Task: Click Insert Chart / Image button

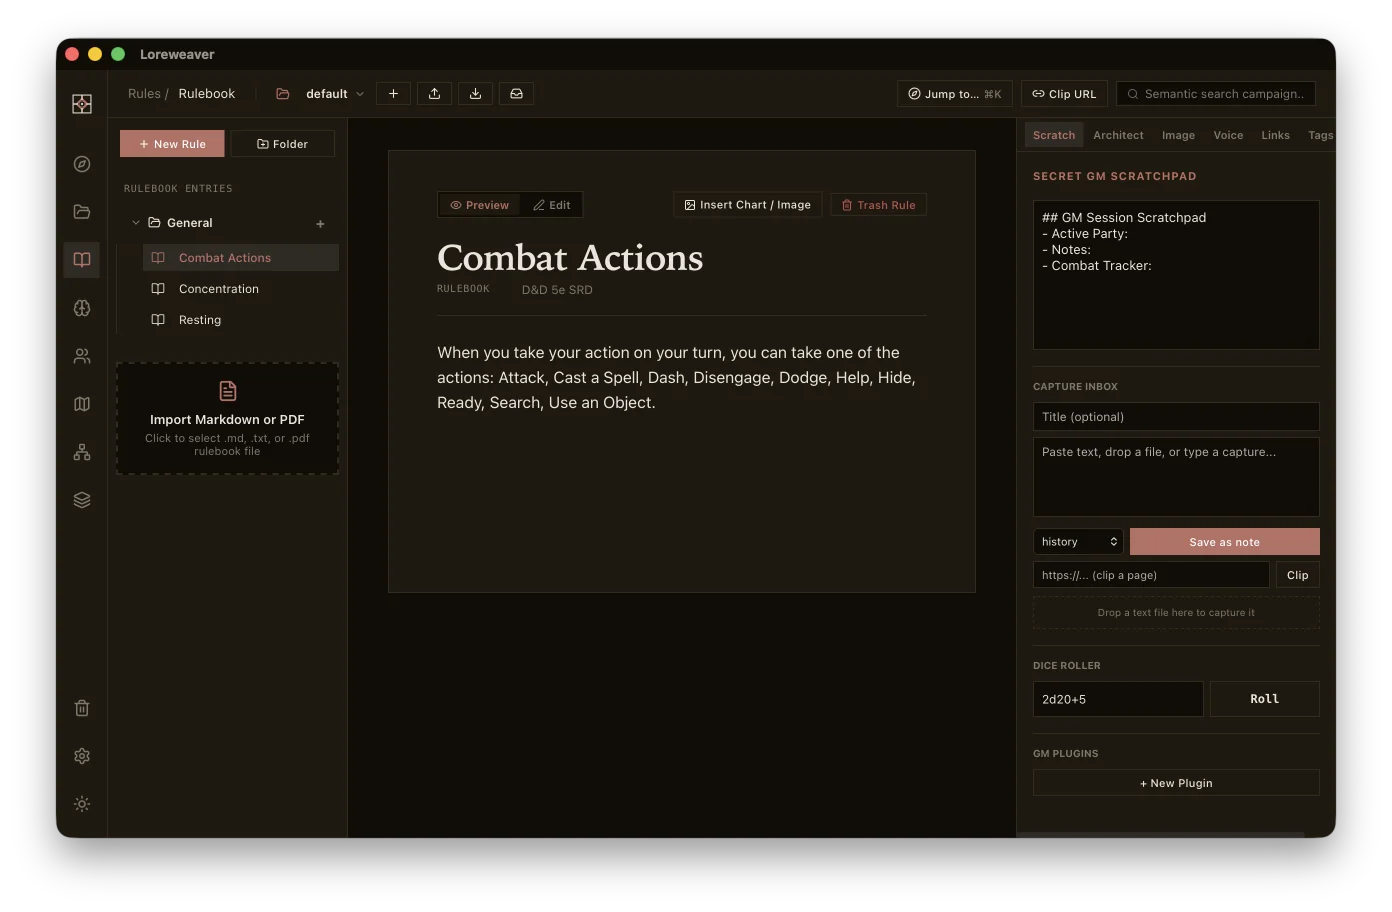Action: point(748,205)
